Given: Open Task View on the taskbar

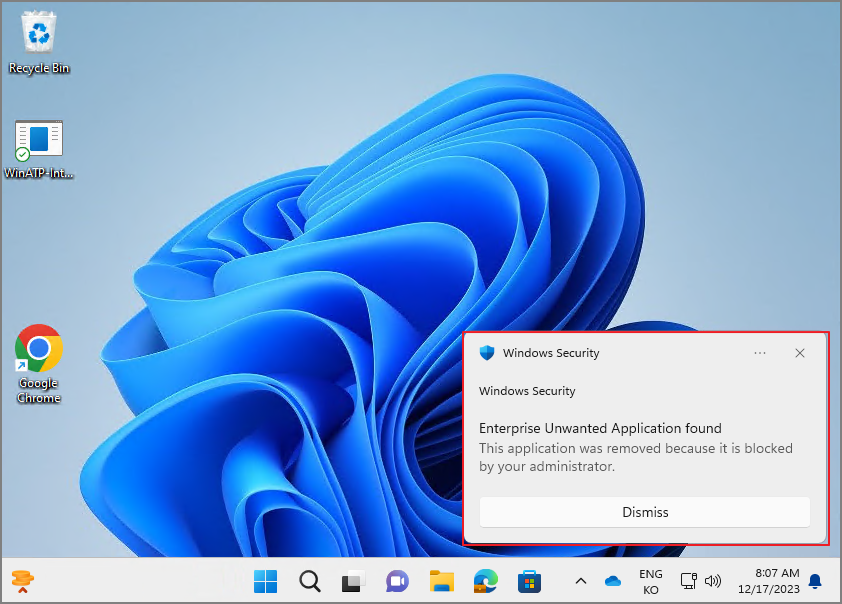Looking at the screenshot, I should (353, 581).
